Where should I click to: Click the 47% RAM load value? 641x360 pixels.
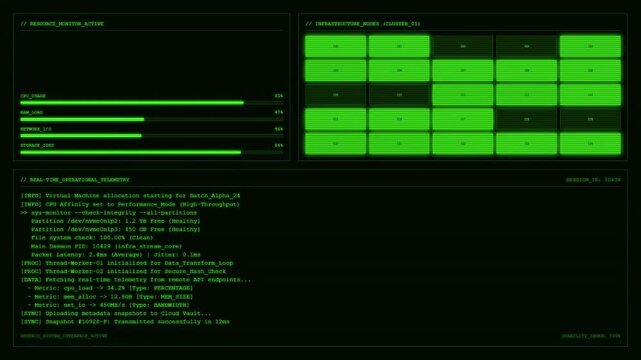(279, 112)
